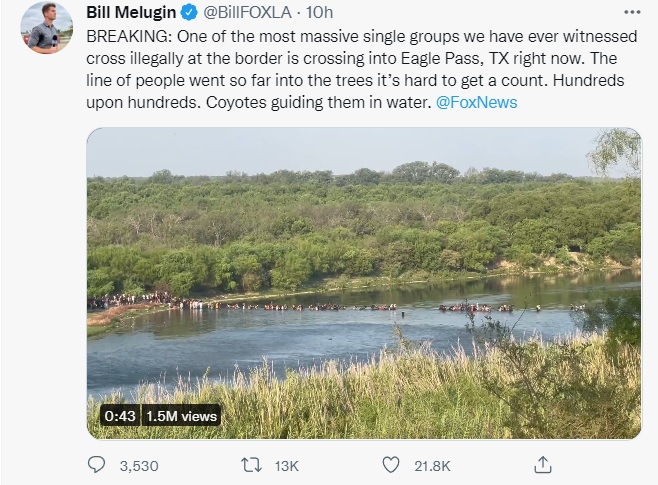Open the tweet's more options menu

pos(632,12)
